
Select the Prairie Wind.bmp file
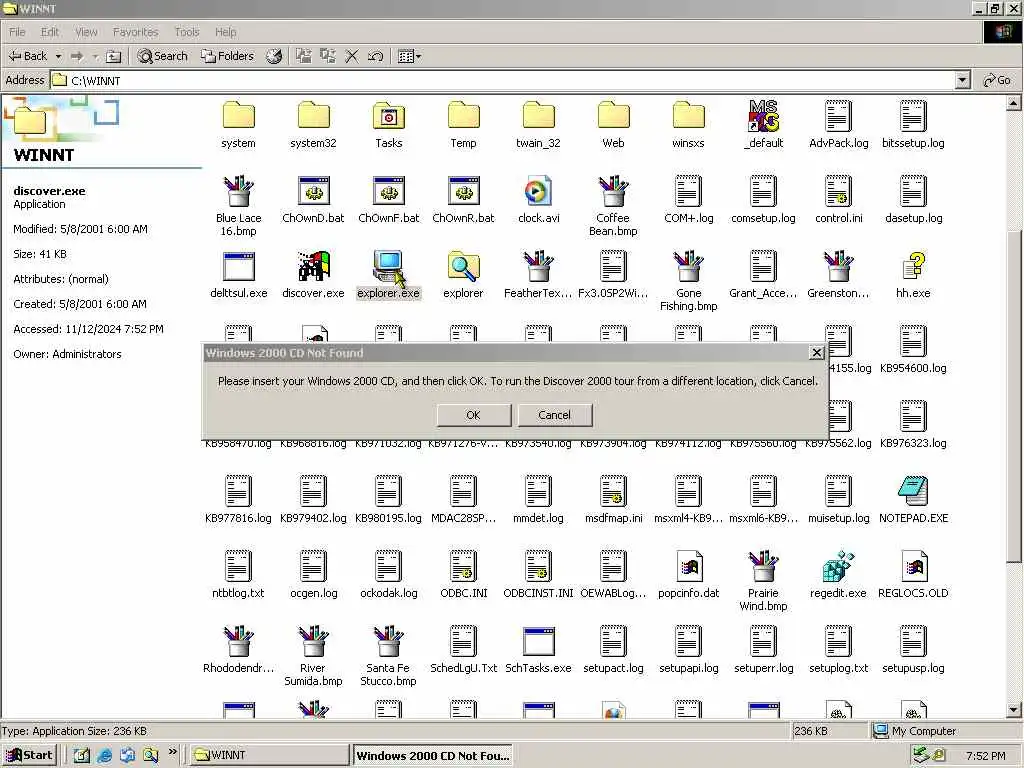(x=763, y=581)
